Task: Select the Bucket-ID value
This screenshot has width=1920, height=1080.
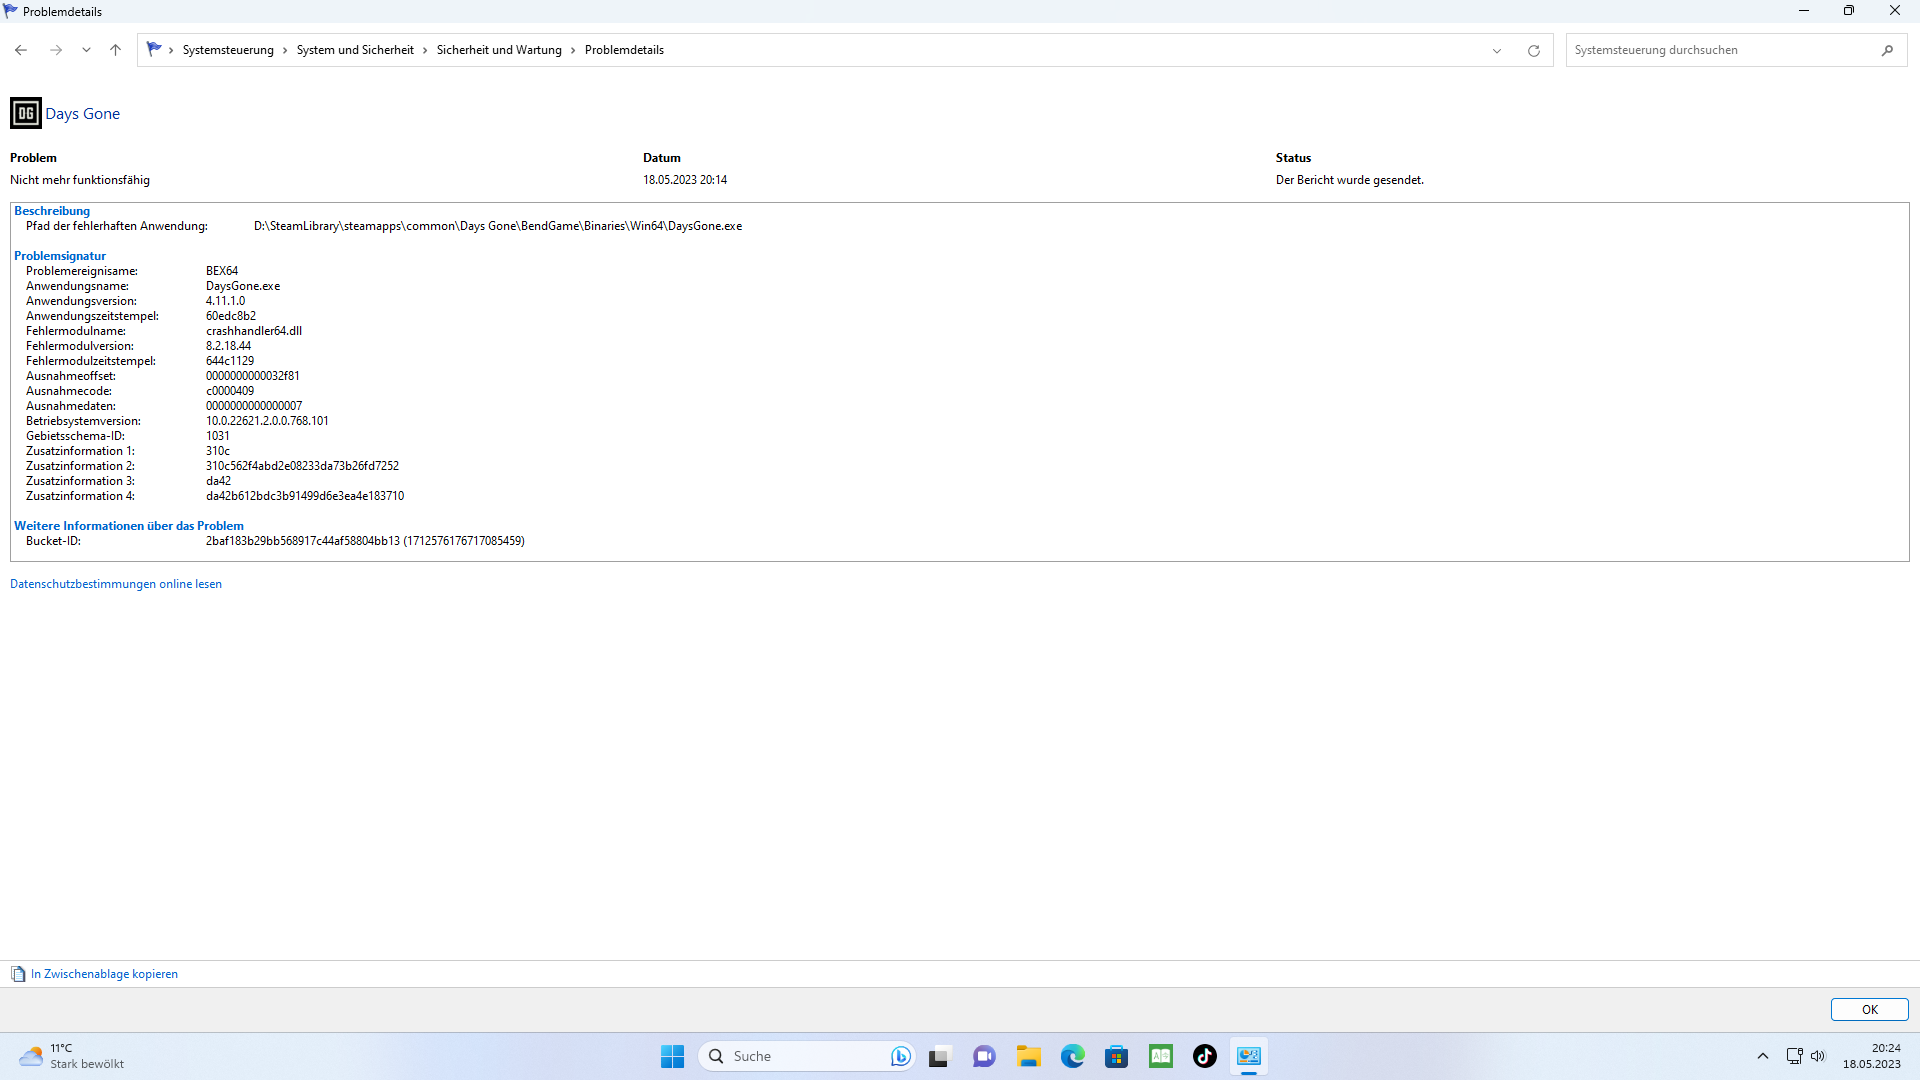Action: (365, 541)
